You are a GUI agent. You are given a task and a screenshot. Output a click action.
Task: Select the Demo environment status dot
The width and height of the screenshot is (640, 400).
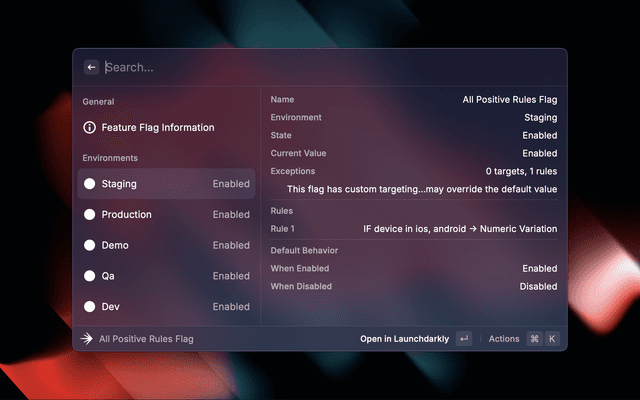click(x=90, y=246)
